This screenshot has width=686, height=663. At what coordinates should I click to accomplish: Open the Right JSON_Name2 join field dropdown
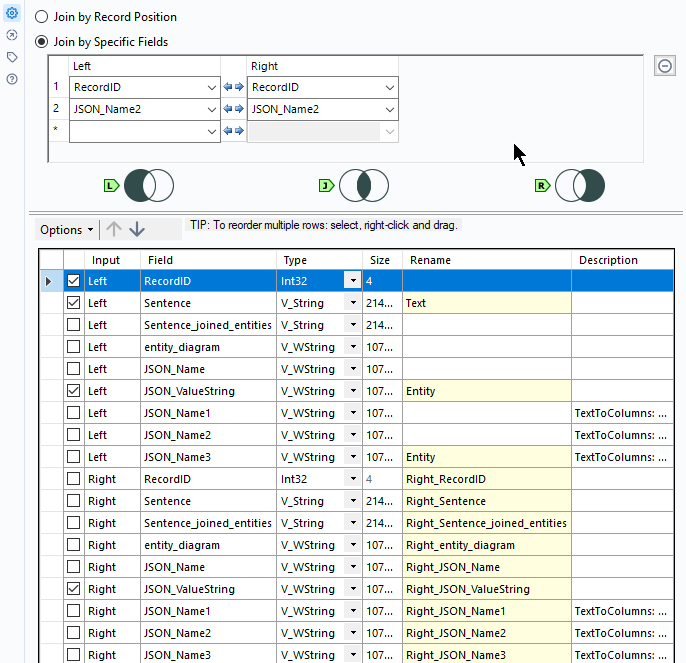[x=389, y=109]
